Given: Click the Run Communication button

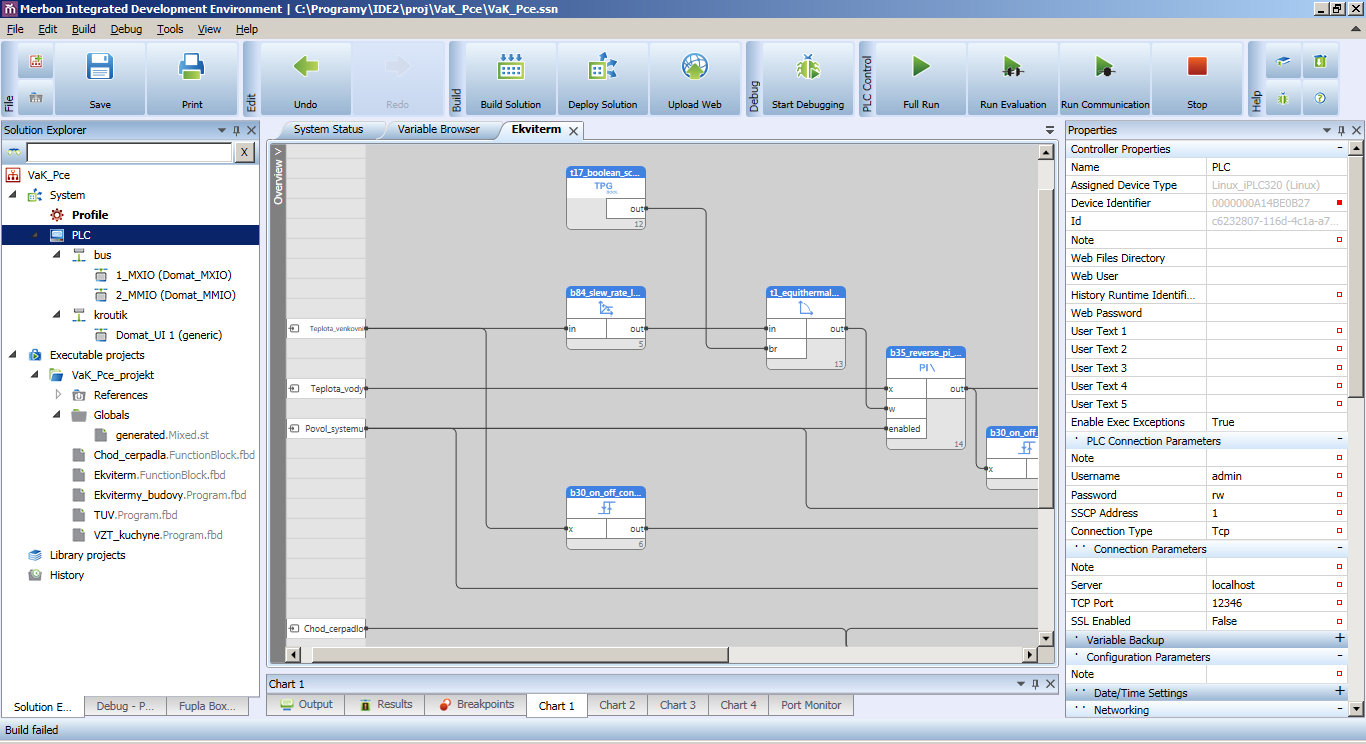Looking at the screenshot, I should 1103,78.
